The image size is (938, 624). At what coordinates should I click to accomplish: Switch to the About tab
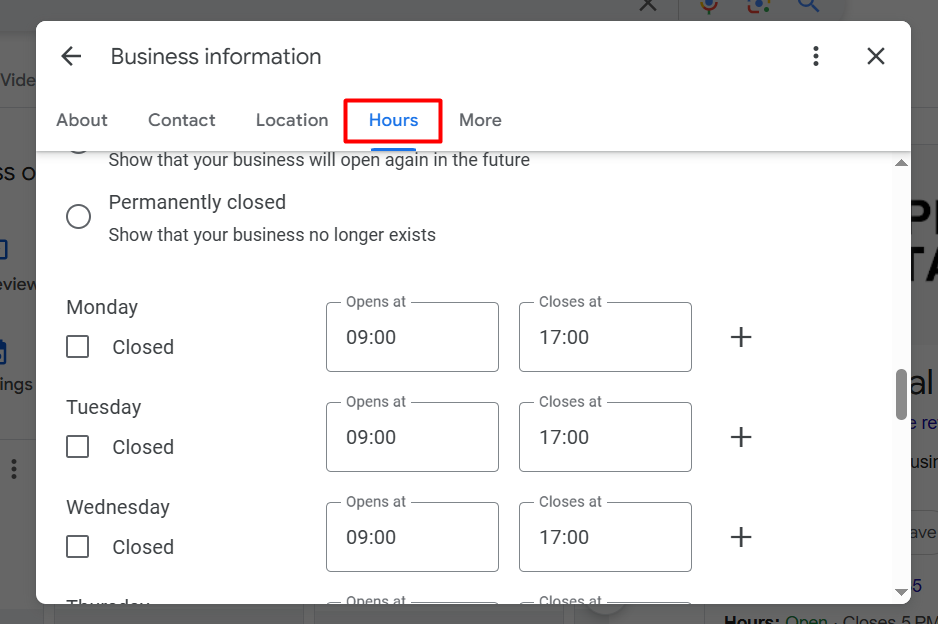coord(82,120)
